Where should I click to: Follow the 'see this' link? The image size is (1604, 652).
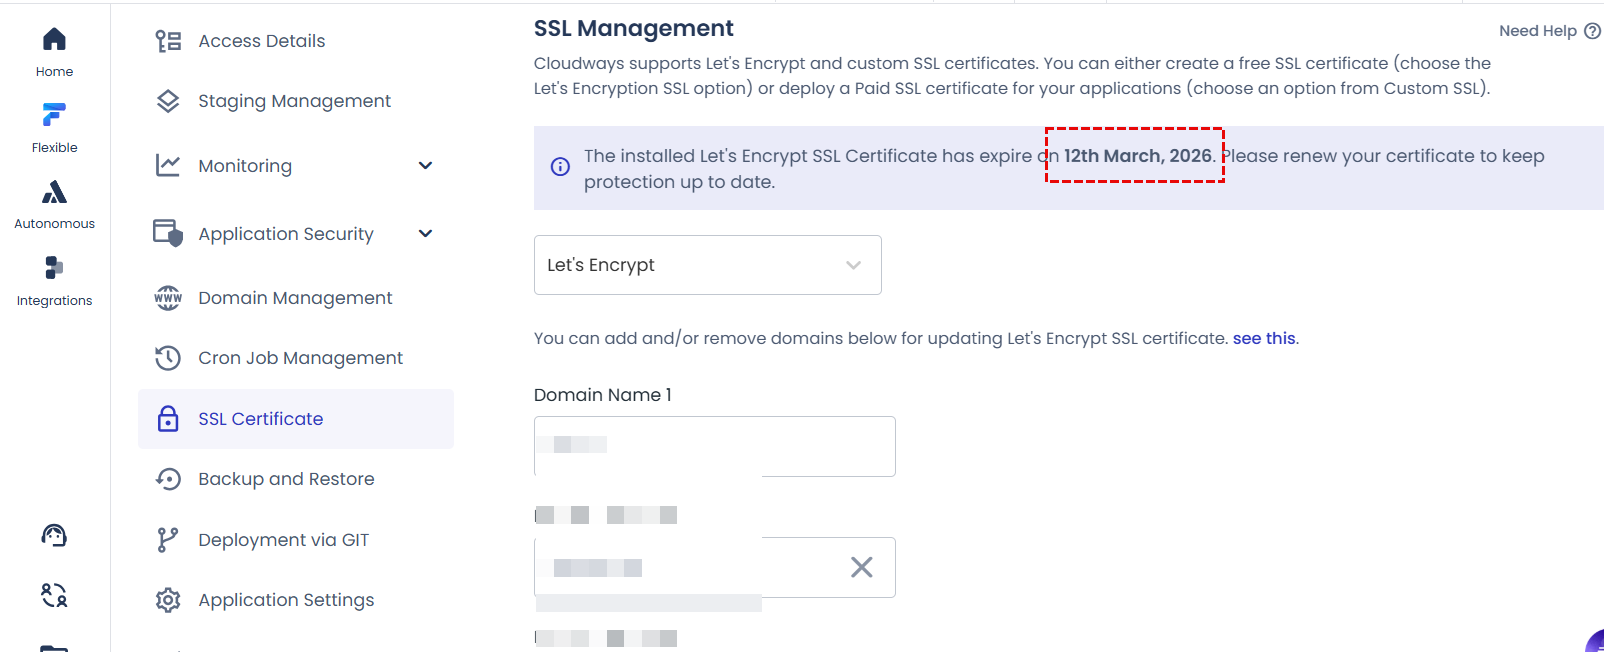pos(1264,338)
